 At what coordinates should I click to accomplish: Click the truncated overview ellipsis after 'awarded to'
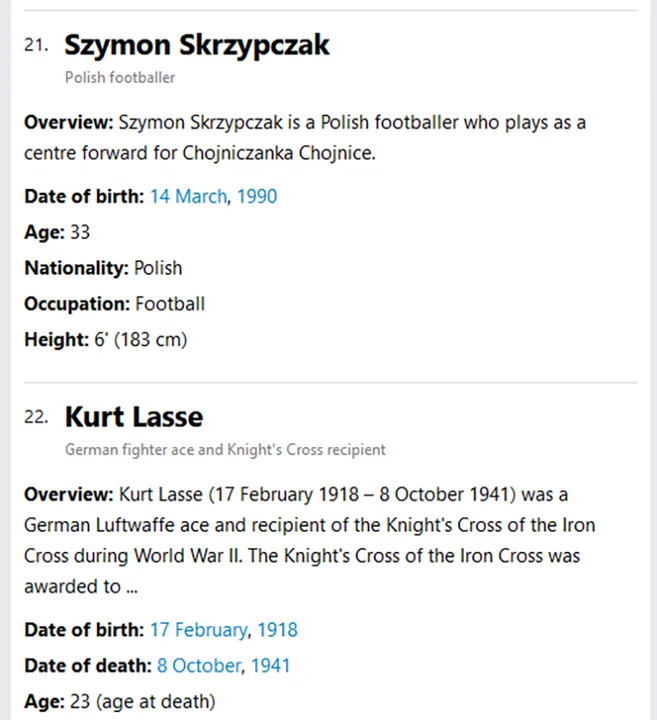pyautogui.click(x=132, y=588)
